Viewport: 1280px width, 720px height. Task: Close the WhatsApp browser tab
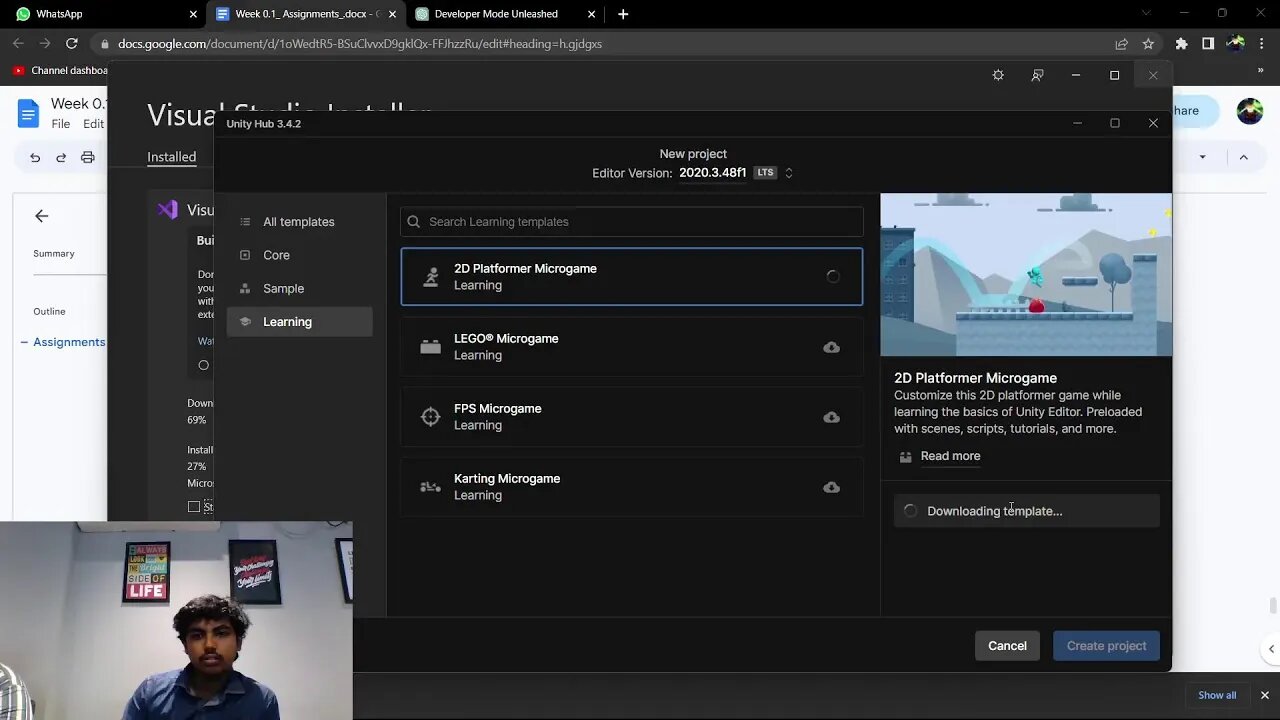point(193,14)
